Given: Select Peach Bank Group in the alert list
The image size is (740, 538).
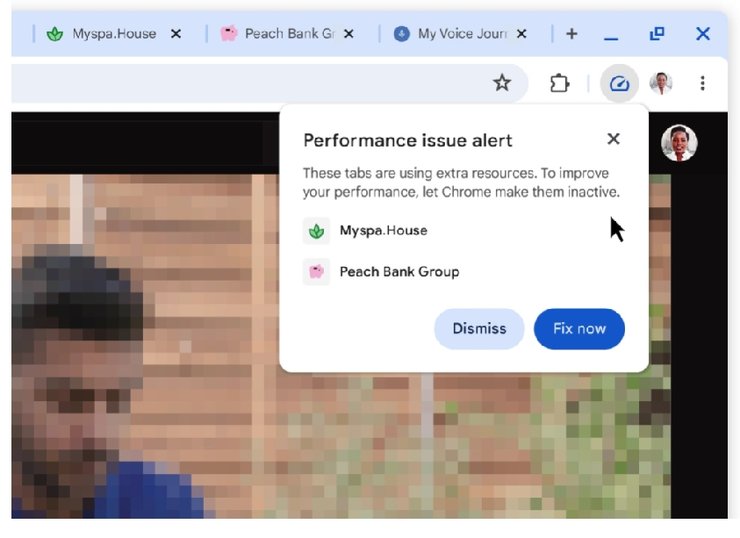Looking at the screenshot, I should pyautogui.click(x=398, y=272).
